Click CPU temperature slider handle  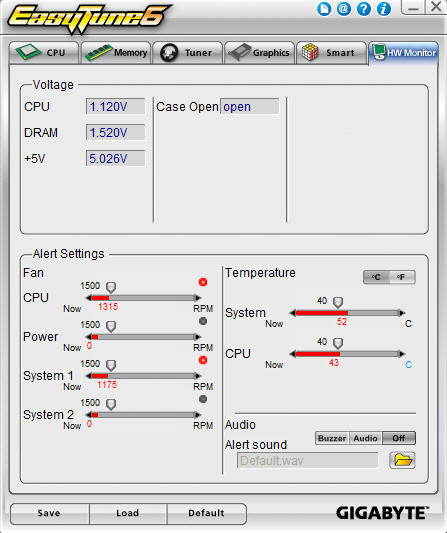tap(338, 343)
